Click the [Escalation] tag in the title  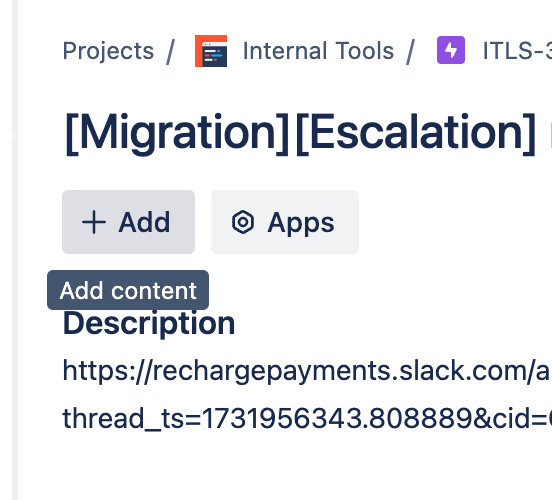pos(416,133)
